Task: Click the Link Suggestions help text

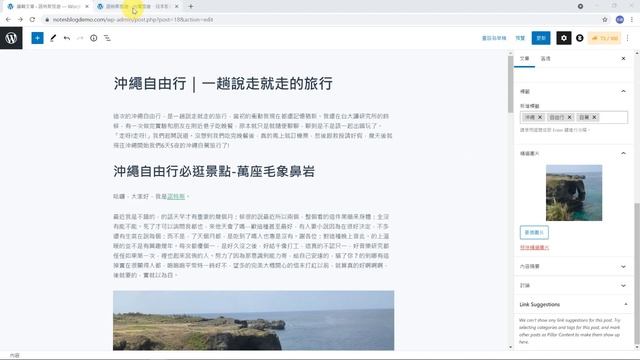Action: click(569, 331)
